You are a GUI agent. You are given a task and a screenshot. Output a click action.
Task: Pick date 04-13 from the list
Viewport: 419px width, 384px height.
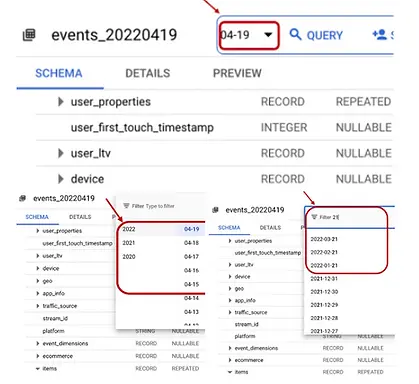tap(191, 312)
